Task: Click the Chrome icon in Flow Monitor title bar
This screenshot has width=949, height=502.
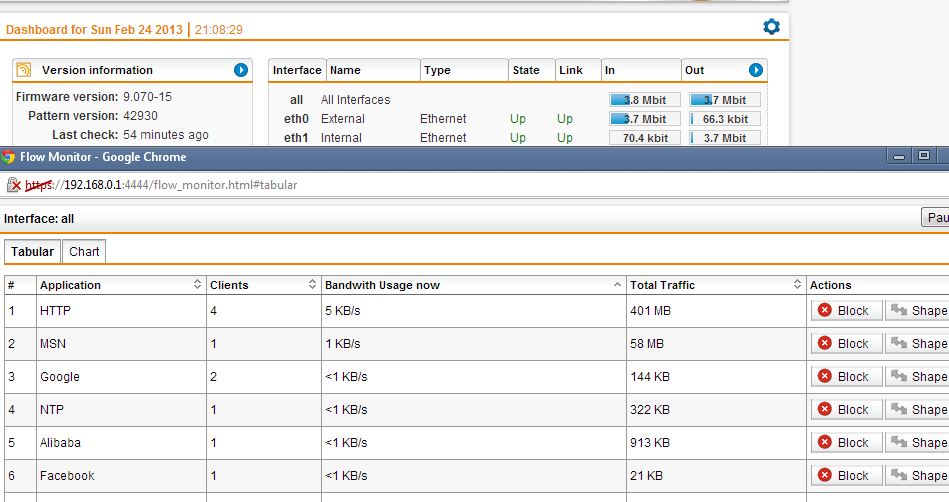Action: (8, 157)
